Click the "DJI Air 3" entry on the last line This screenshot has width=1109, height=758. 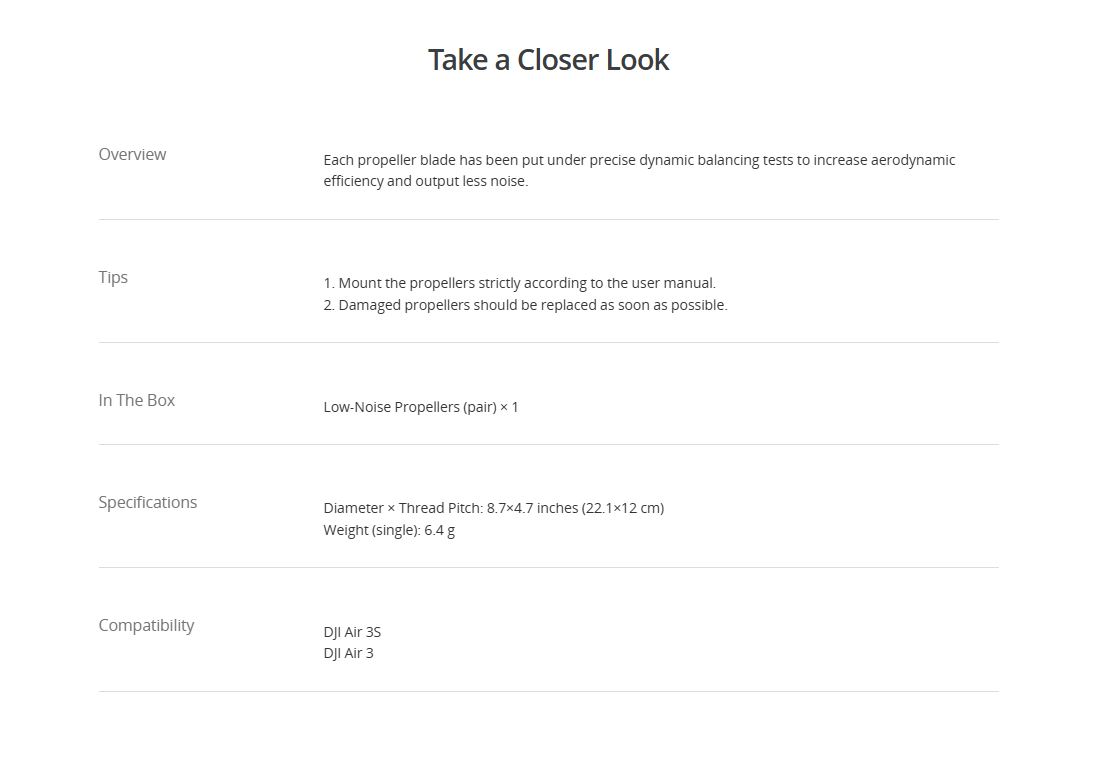(348, 653)
